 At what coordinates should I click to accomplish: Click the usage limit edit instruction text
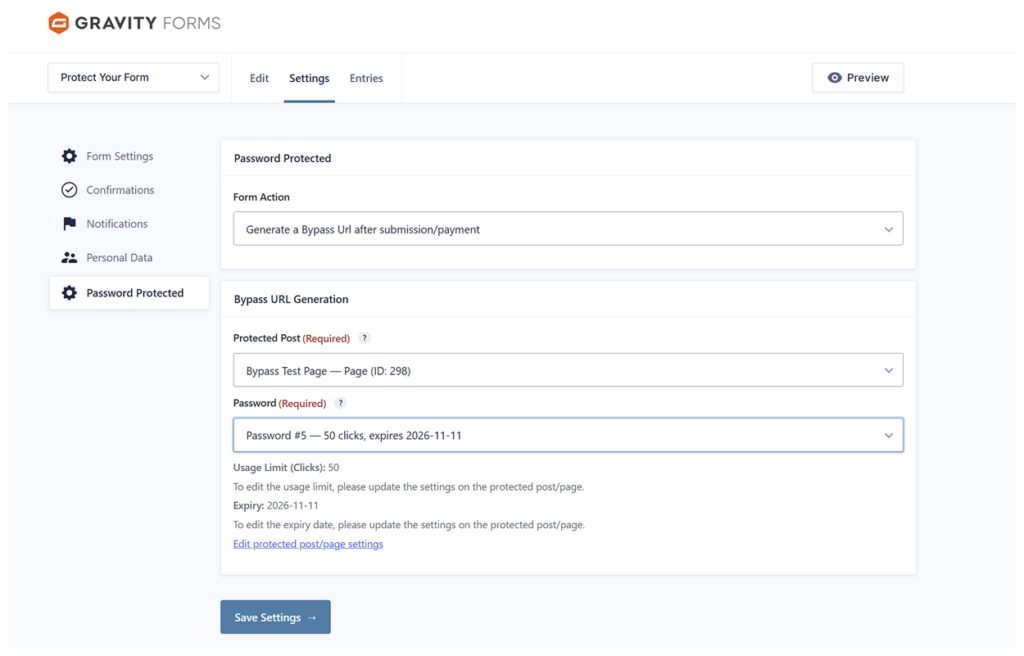pyautogui.click(x=409, y=487)
